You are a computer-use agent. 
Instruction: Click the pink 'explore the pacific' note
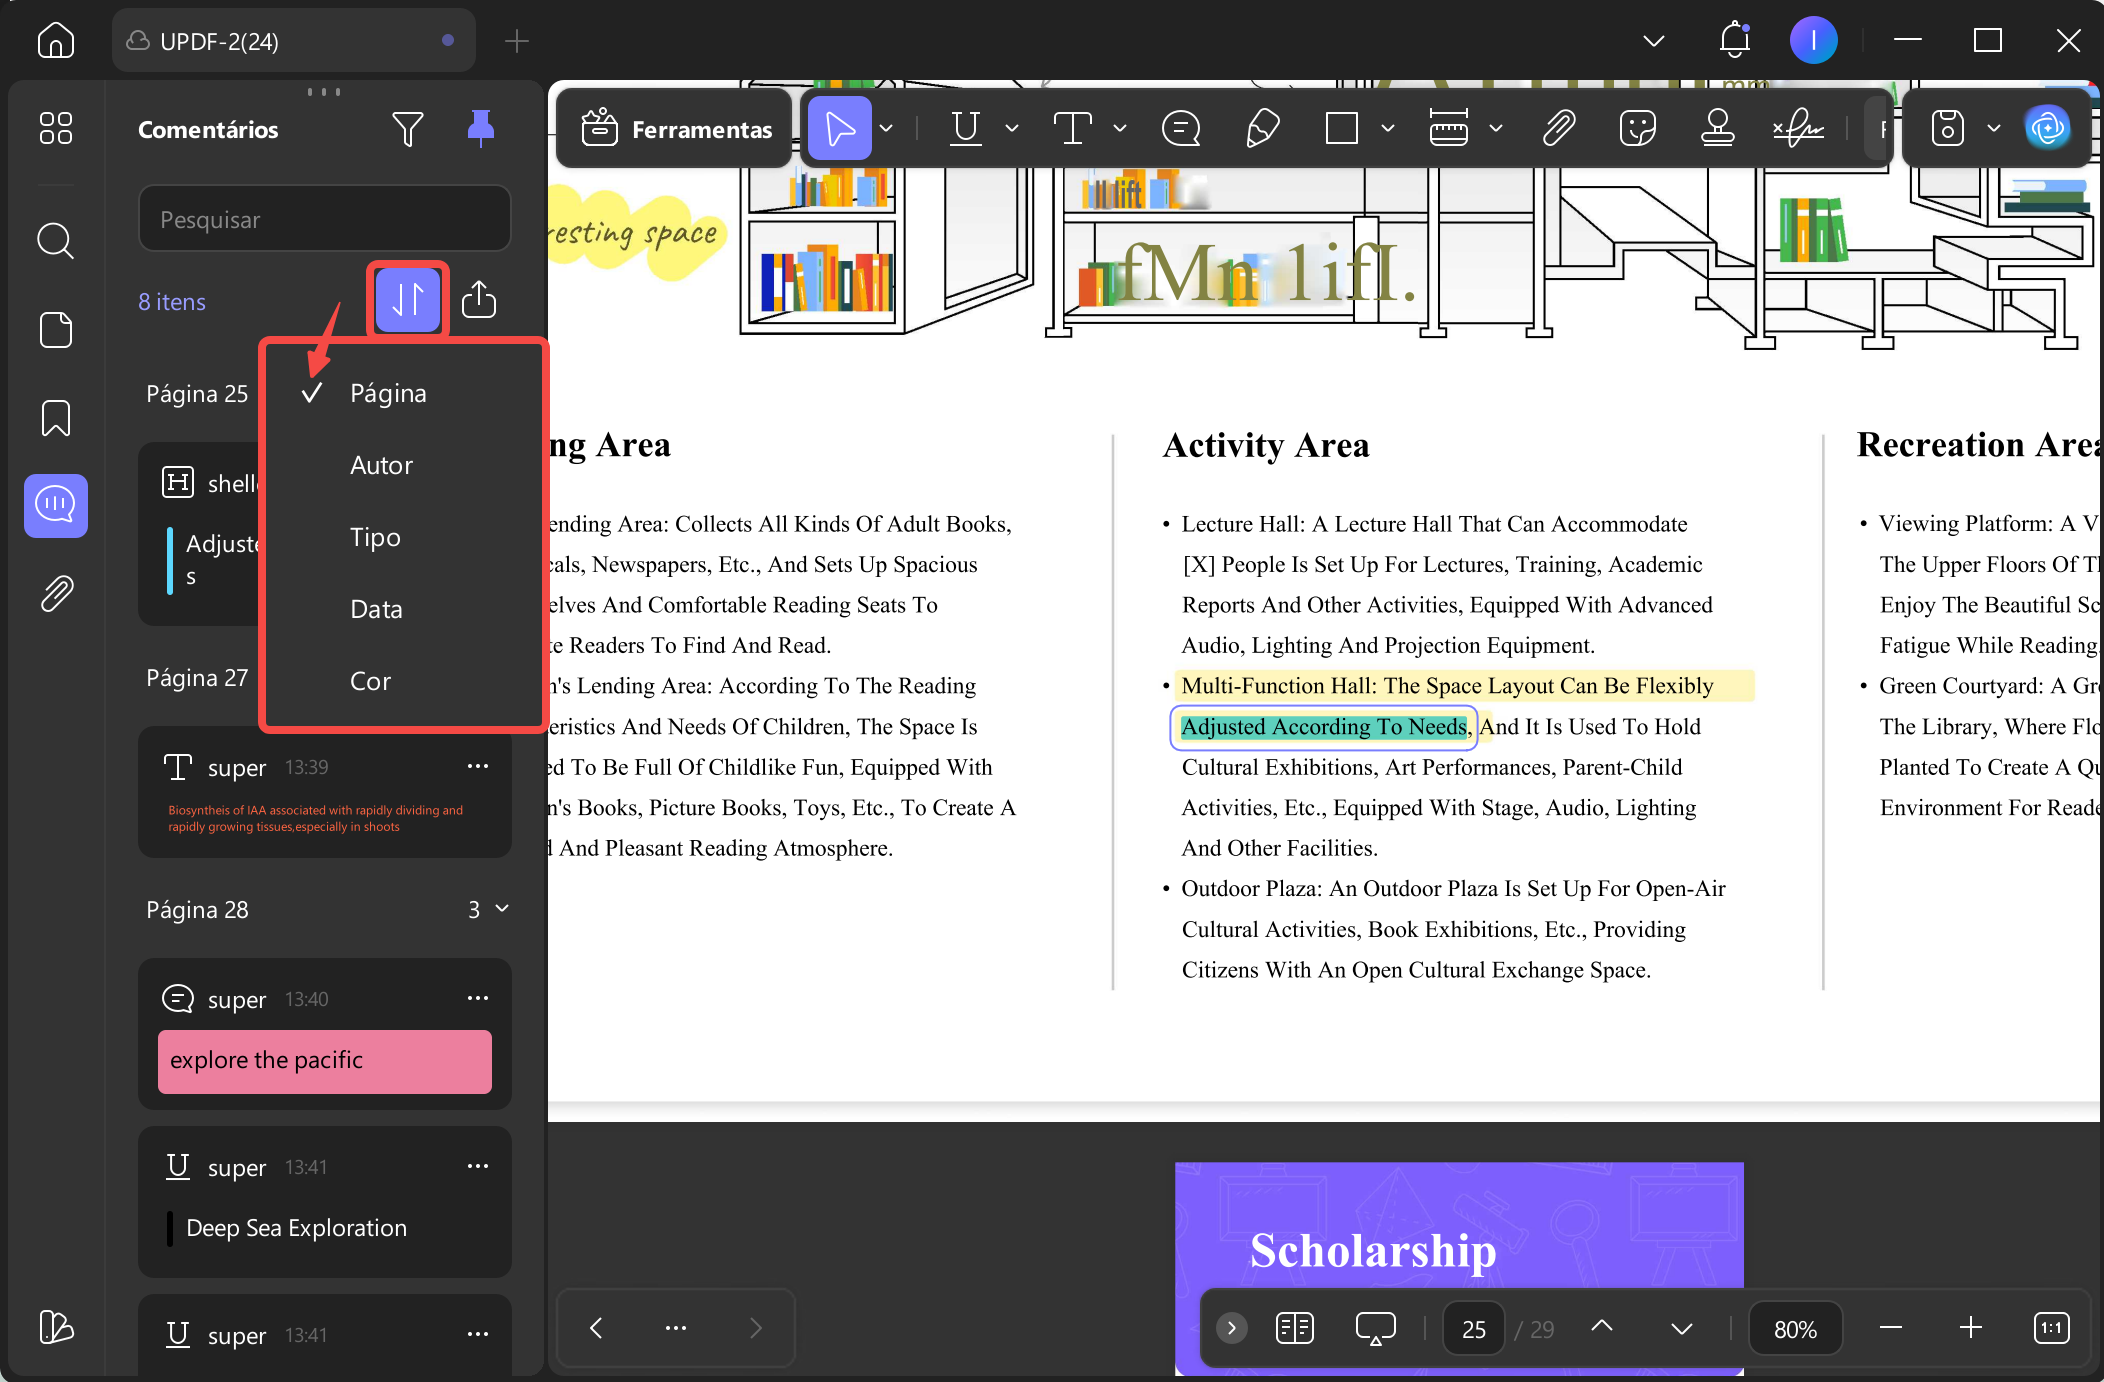[x=325, y=1061]
